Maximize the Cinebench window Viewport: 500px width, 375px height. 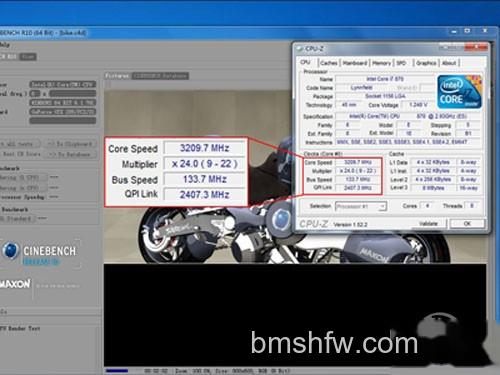[467, 31]
